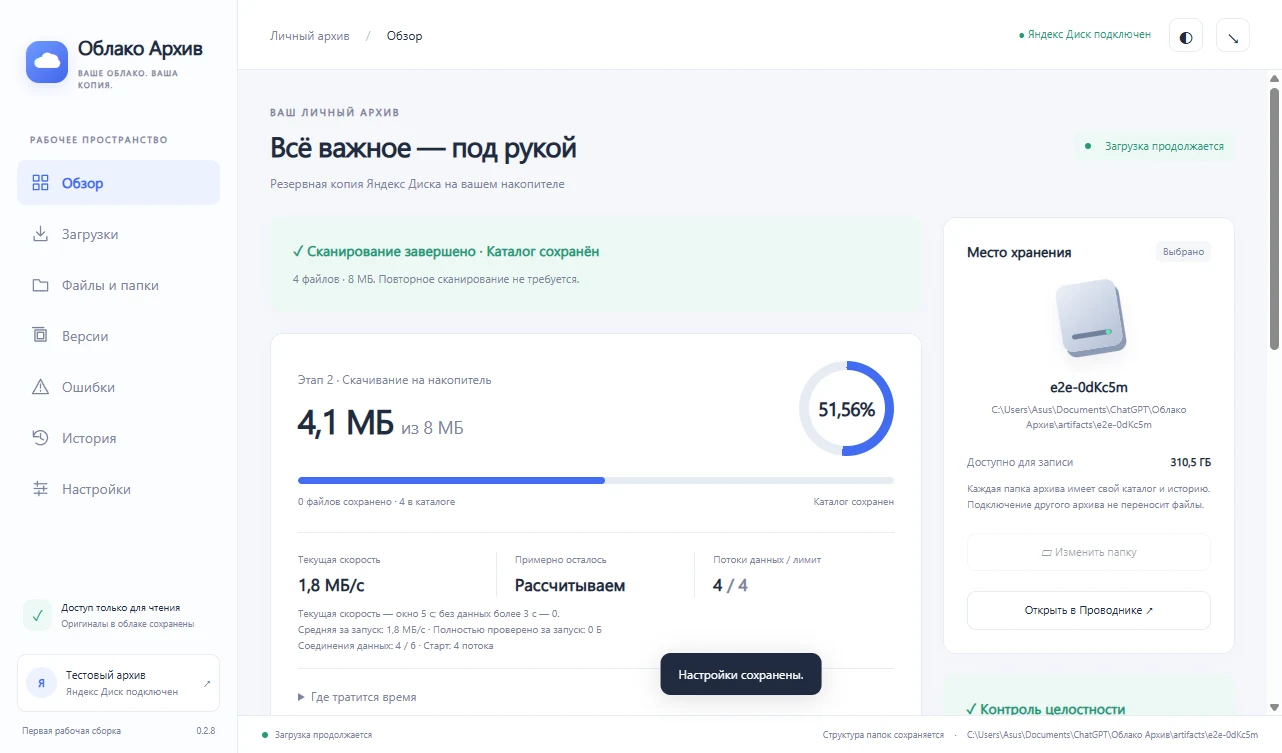Screen dimensions: 1282x753
Task: Click the Загрузка продолжается green badge
Action: [1156, 146]
